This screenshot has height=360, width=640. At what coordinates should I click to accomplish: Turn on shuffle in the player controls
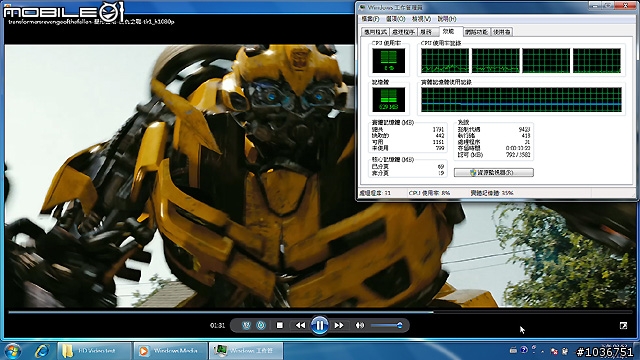(246, 325)
